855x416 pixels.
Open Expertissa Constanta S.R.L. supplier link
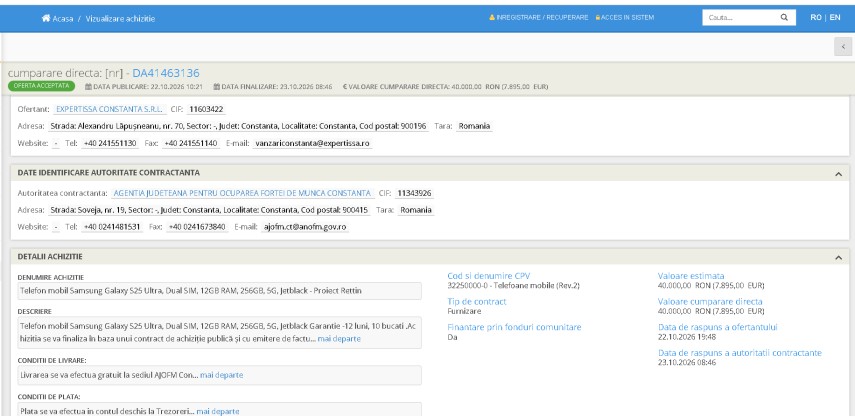pos(109,110)
